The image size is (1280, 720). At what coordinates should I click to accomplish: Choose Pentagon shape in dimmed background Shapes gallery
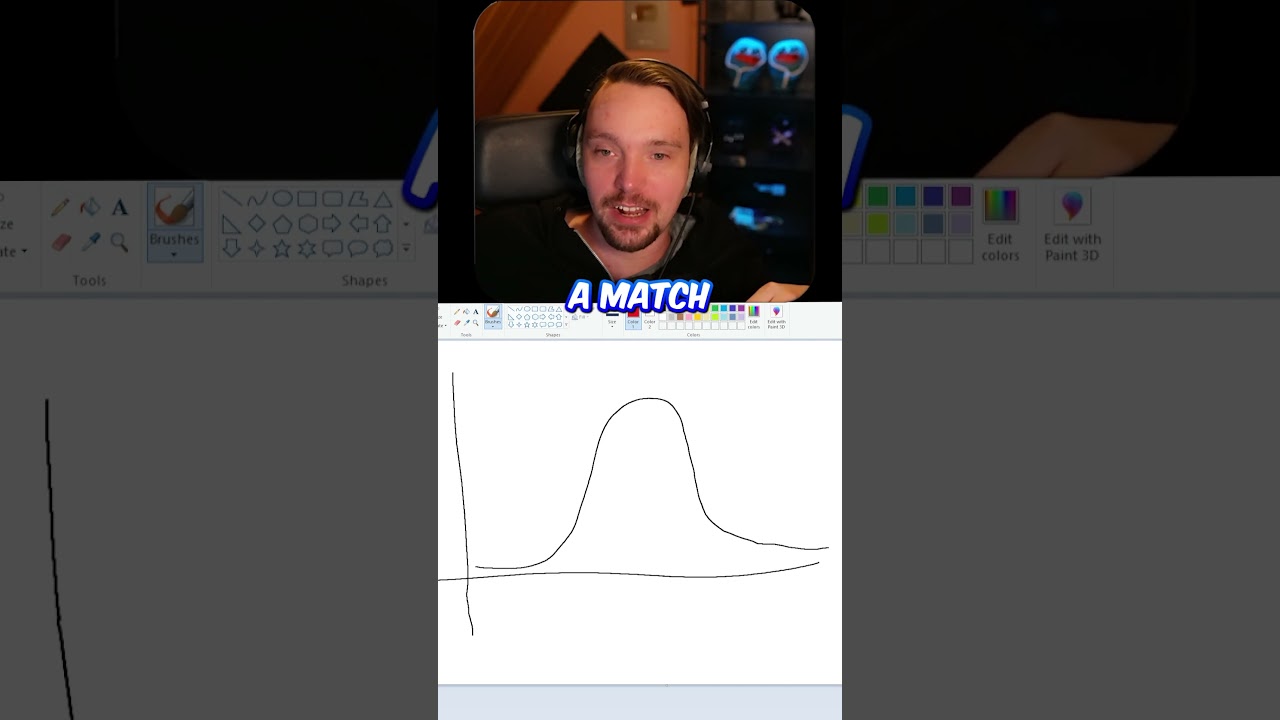pyautogui.click(x=282, y=223)
